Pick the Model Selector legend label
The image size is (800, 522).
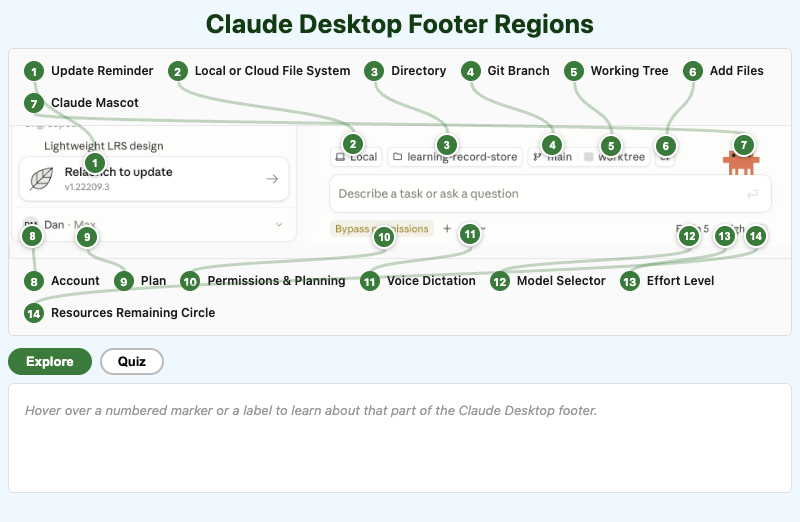[x=561, y=281]
